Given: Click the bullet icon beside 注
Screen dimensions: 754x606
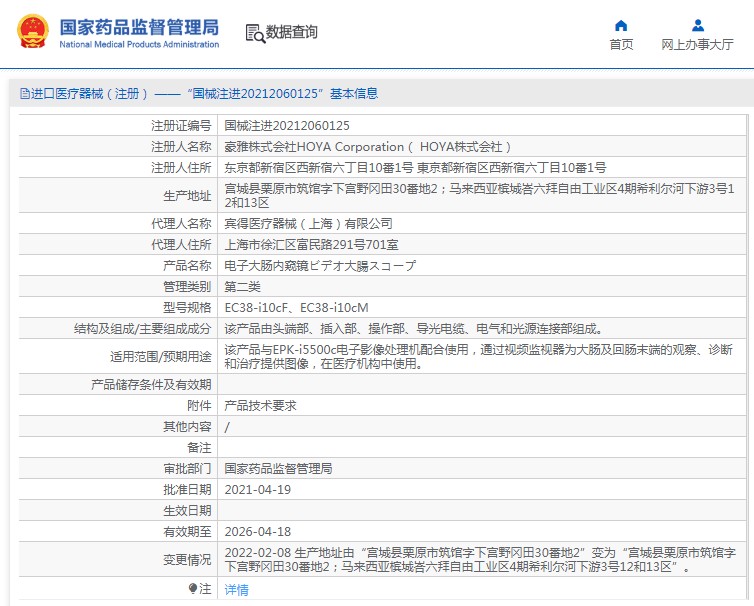Looking at the screenshot, I should (x=193, y=589).
